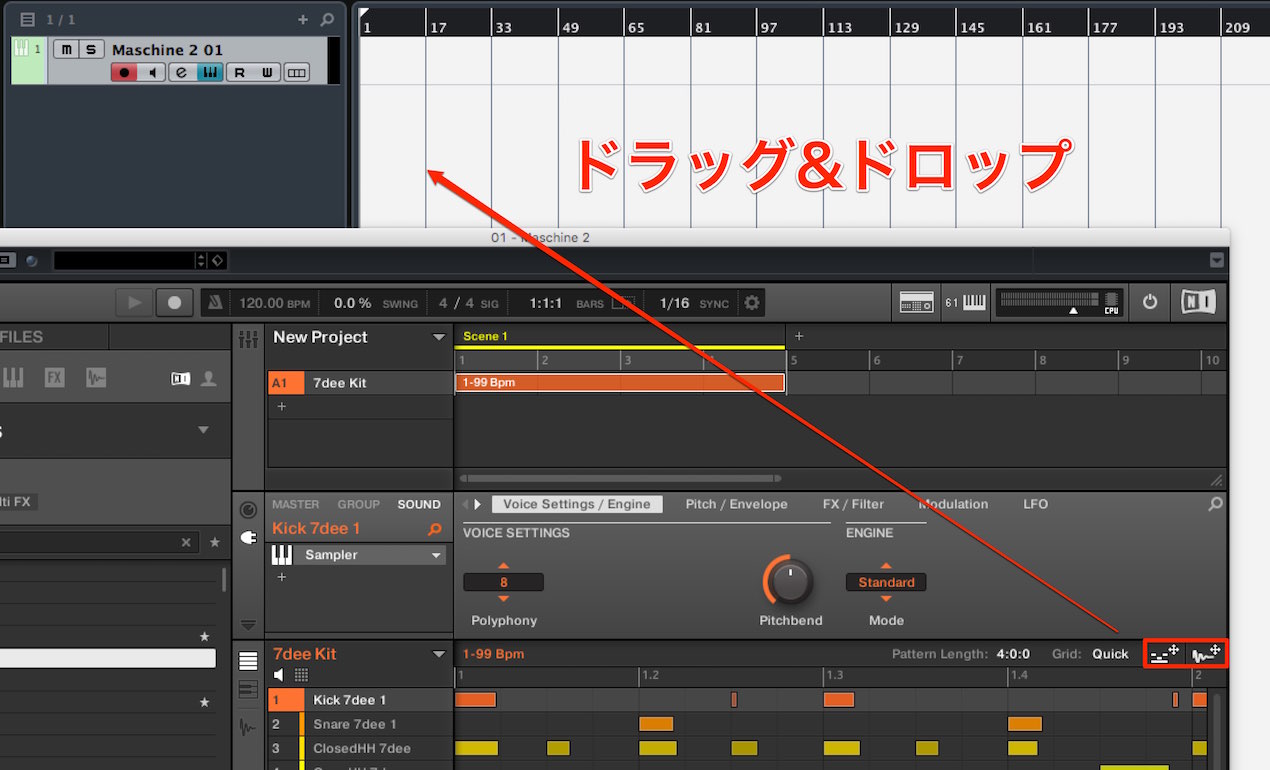Open the 7dee Kit group dropdown arrow
Image resolution: width=1270 pixels, height=770 pixels.
438,654
